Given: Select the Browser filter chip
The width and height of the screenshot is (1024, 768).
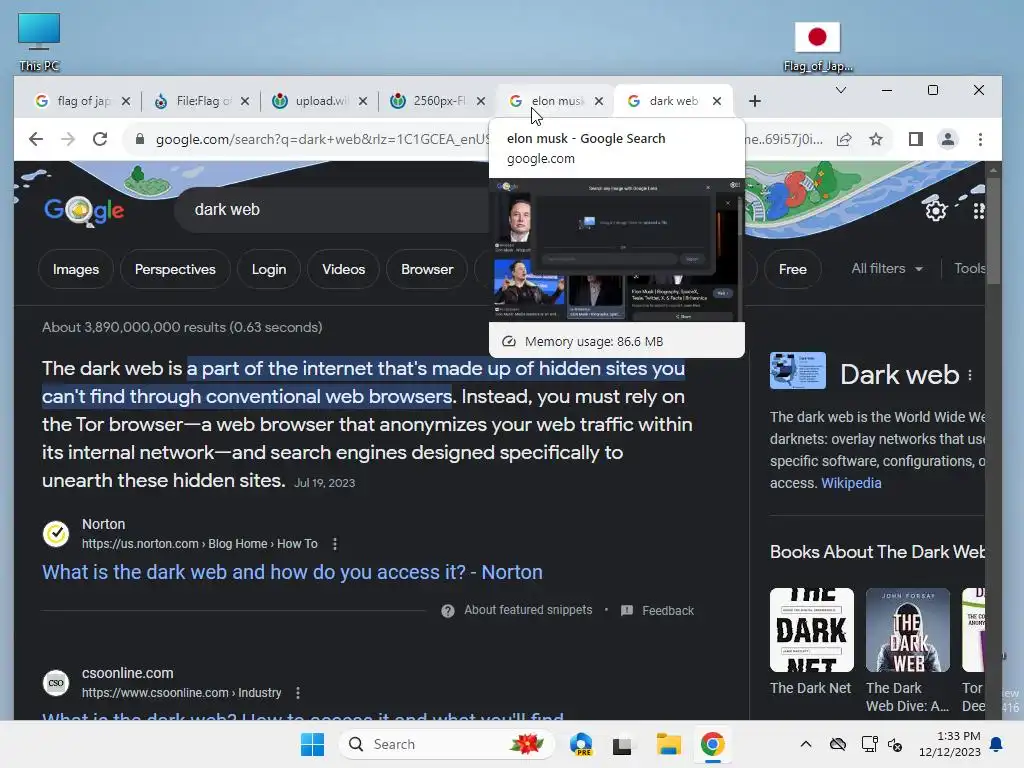Looking at the screenshot, I should [x=427, y=269].
